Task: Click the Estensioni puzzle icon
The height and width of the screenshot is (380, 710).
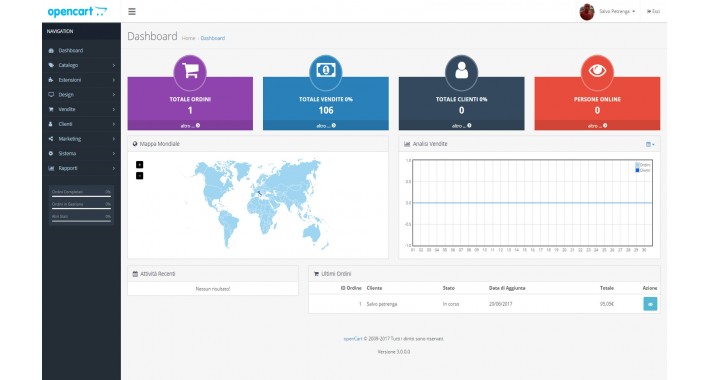Action: 51,80
